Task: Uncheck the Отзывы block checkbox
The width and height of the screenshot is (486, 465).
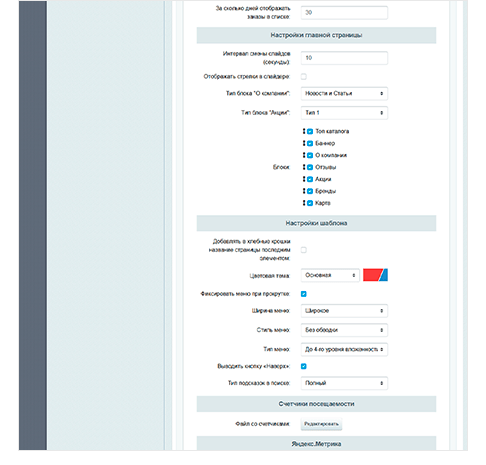Action: (310, 167)
